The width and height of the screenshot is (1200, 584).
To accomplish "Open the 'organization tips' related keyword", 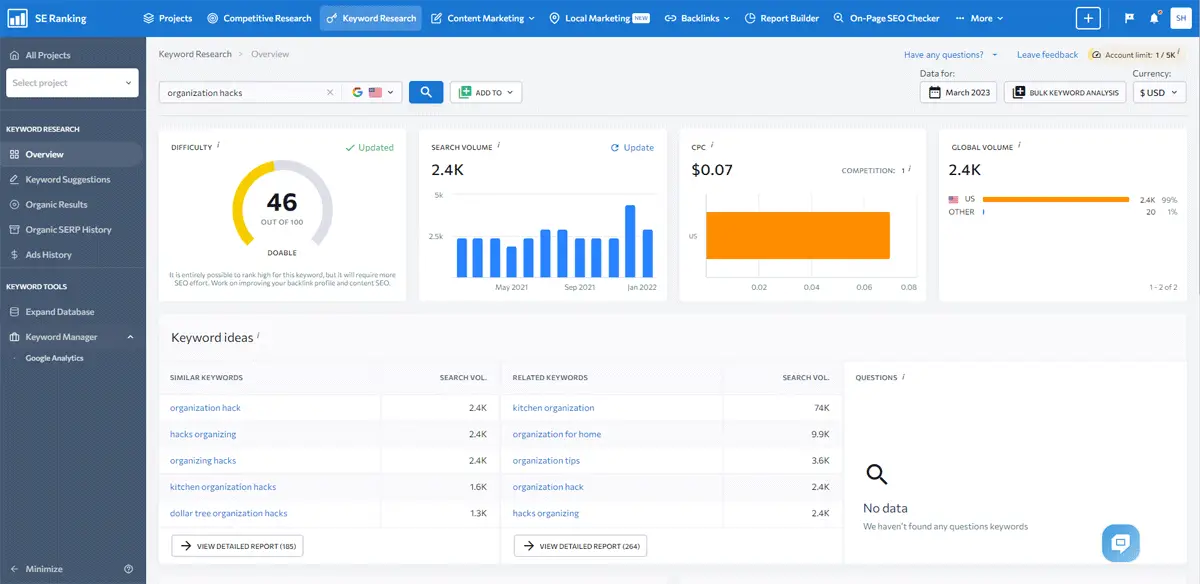I will pyautogui.click(x=546, y=461).
